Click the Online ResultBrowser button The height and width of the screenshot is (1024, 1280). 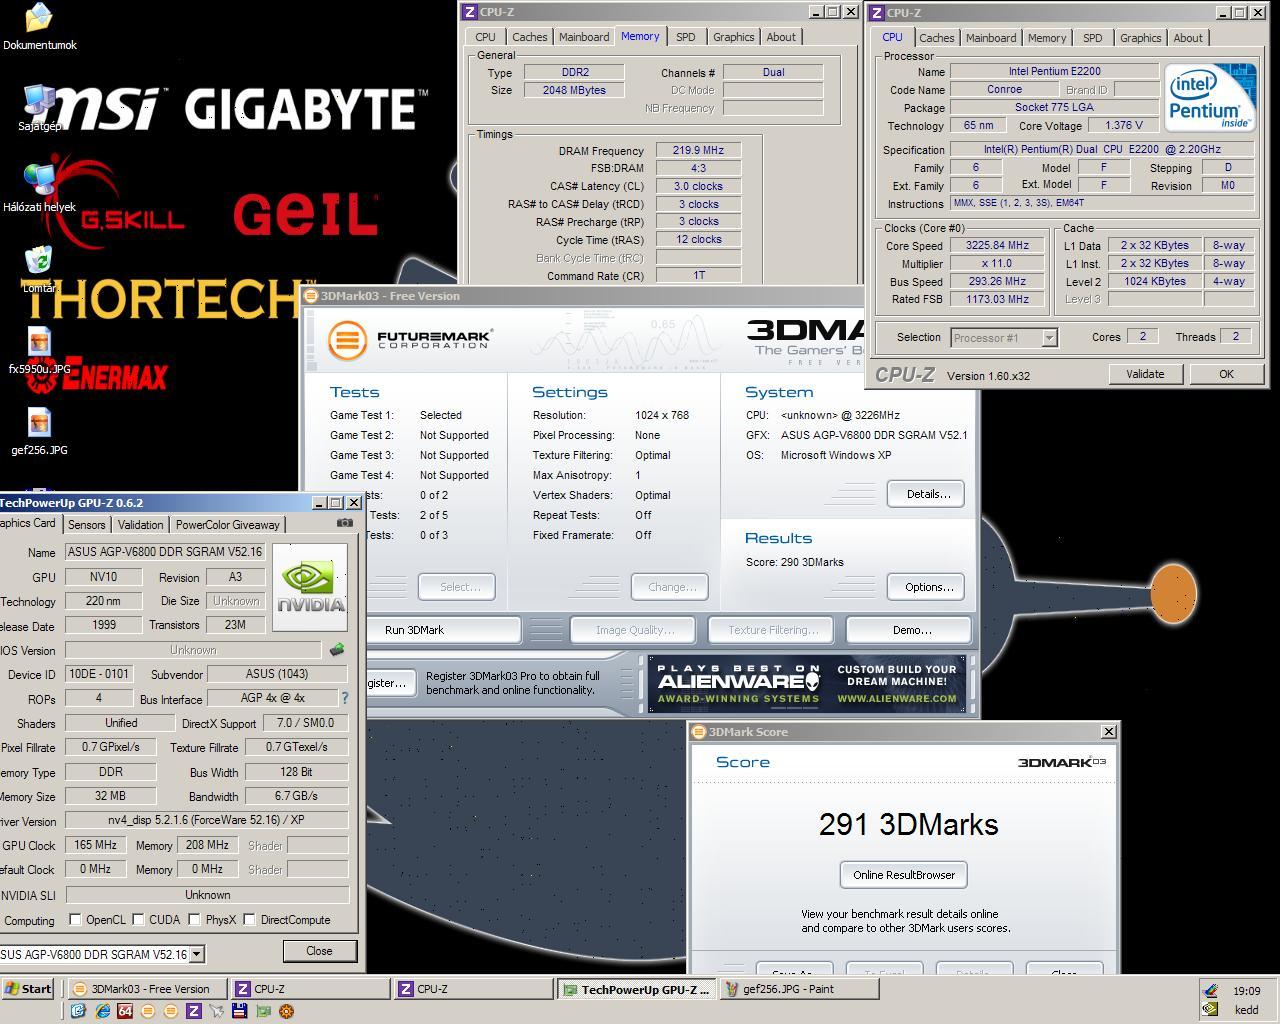(x=904, y=875)
